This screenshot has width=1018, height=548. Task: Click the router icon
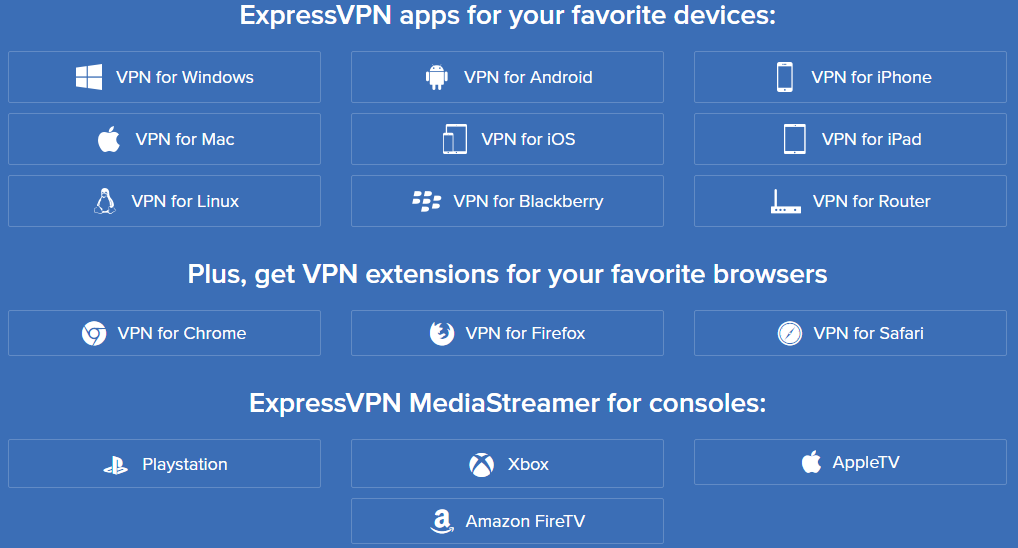tap(786, 201)
